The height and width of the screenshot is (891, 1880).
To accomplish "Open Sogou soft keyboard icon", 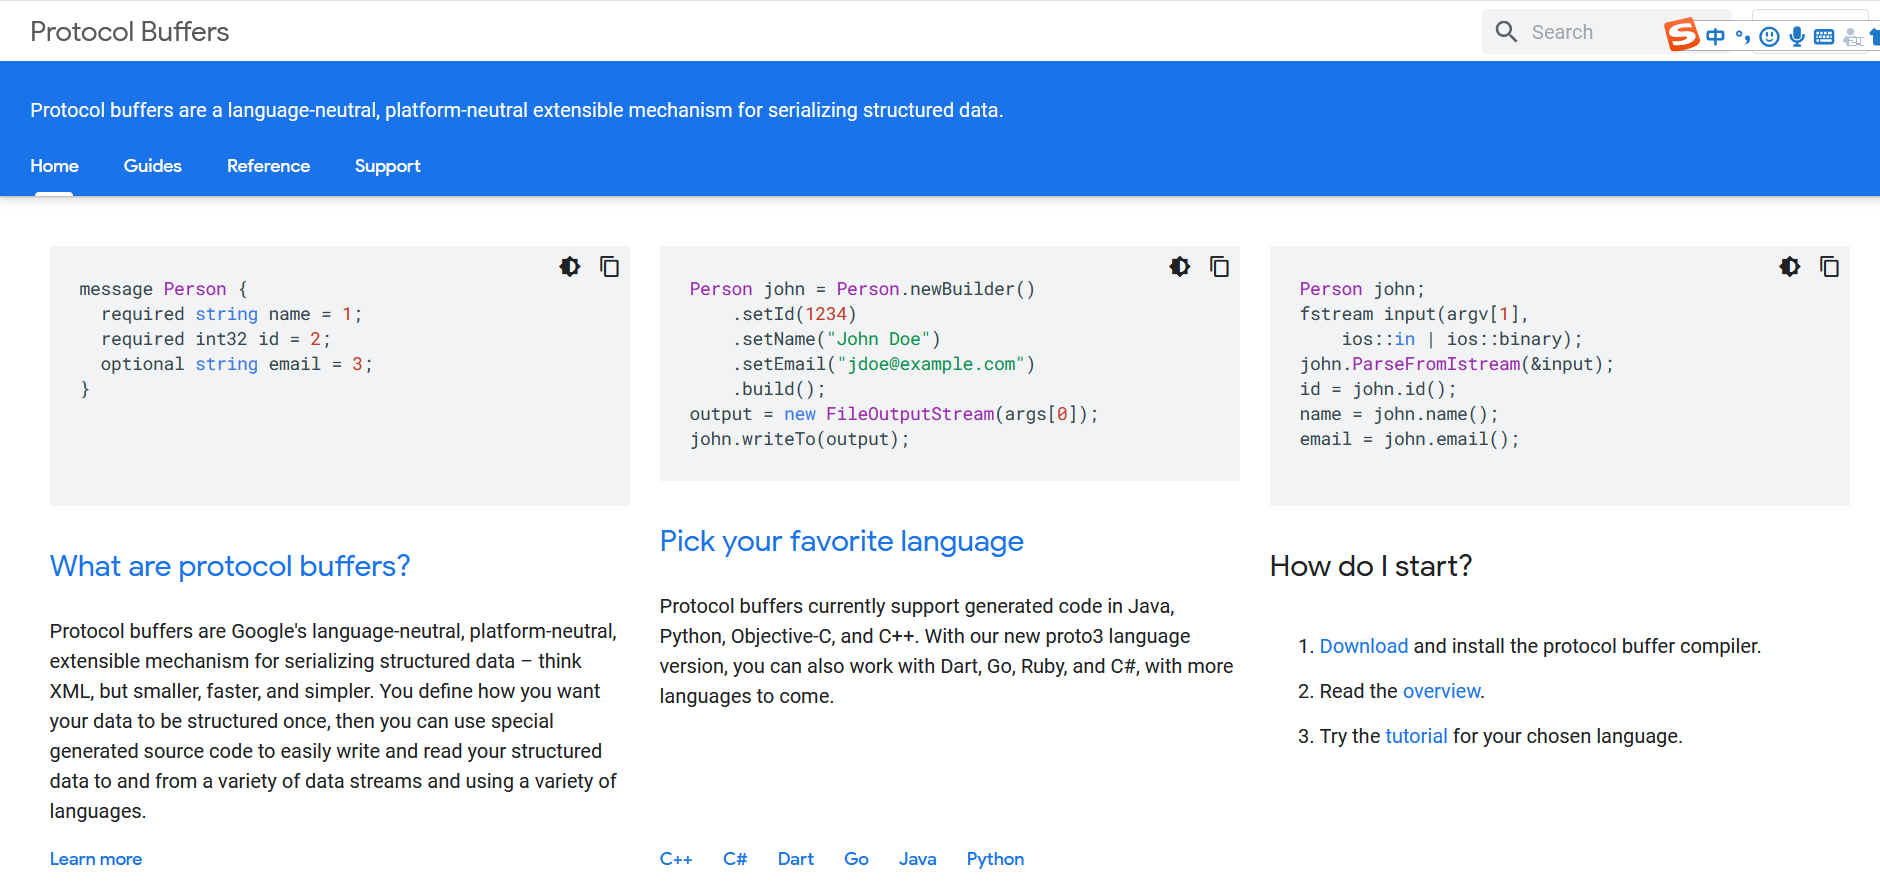I will 1824,37.
